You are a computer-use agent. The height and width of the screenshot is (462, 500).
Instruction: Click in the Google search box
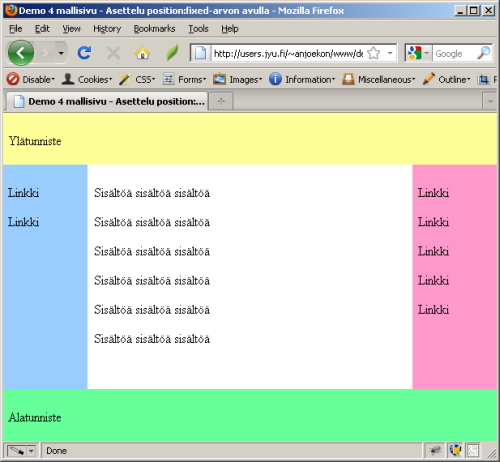(454, 53)
